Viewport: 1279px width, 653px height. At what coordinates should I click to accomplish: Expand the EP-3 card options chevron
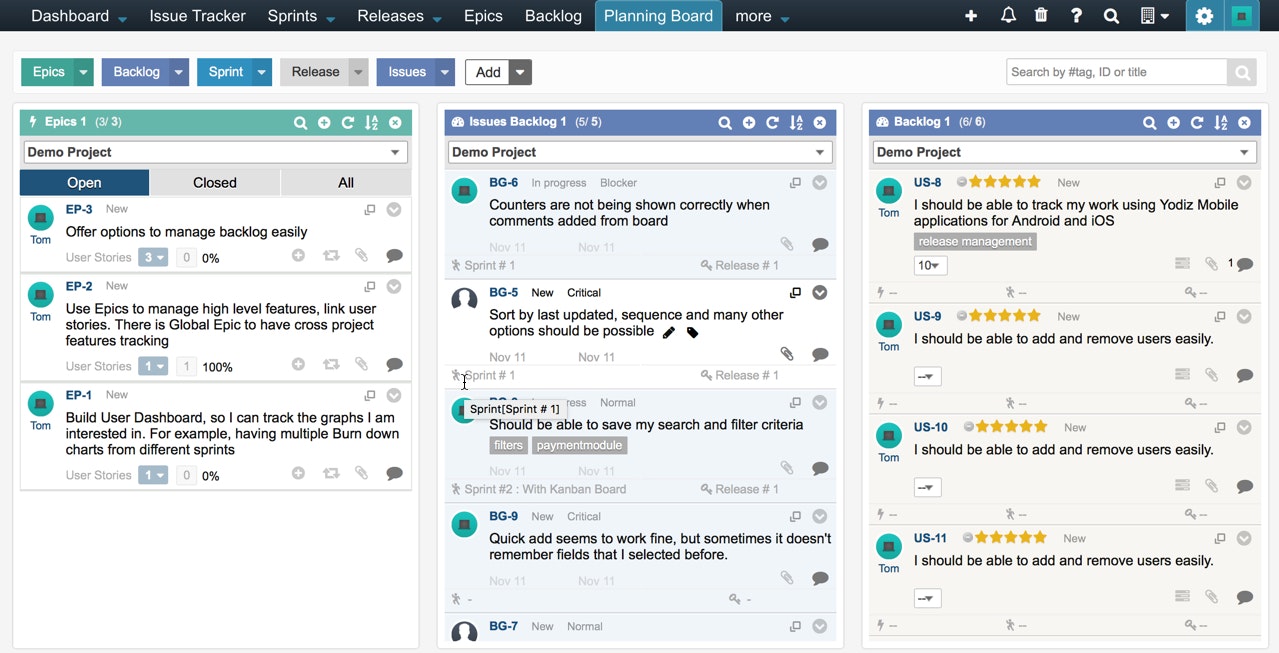pyautogui.click(x=394, y=210)
